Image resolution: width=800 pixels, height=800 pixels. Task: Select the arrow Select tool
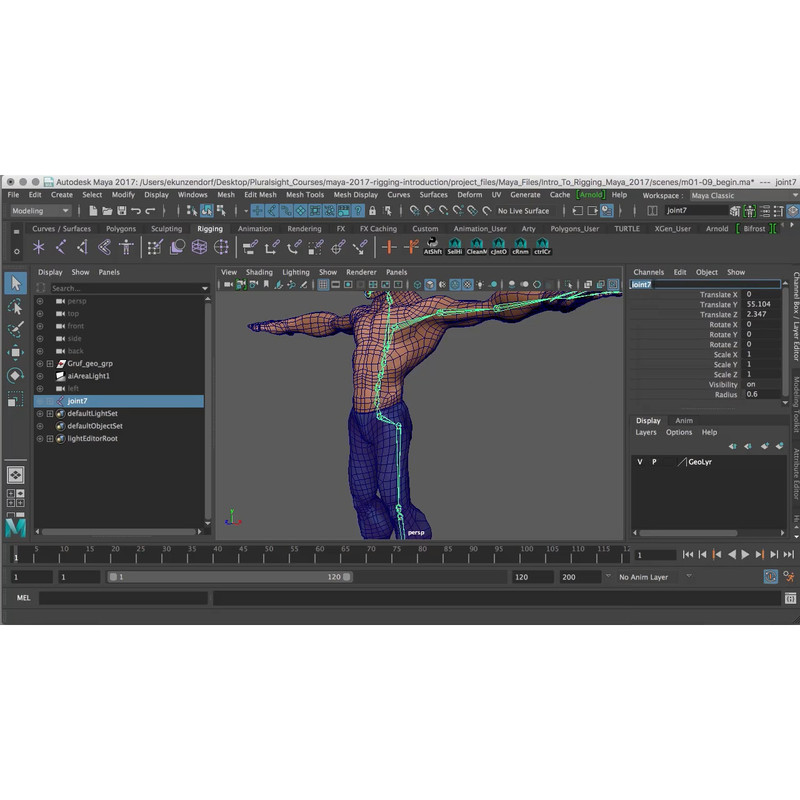[15, 284]
